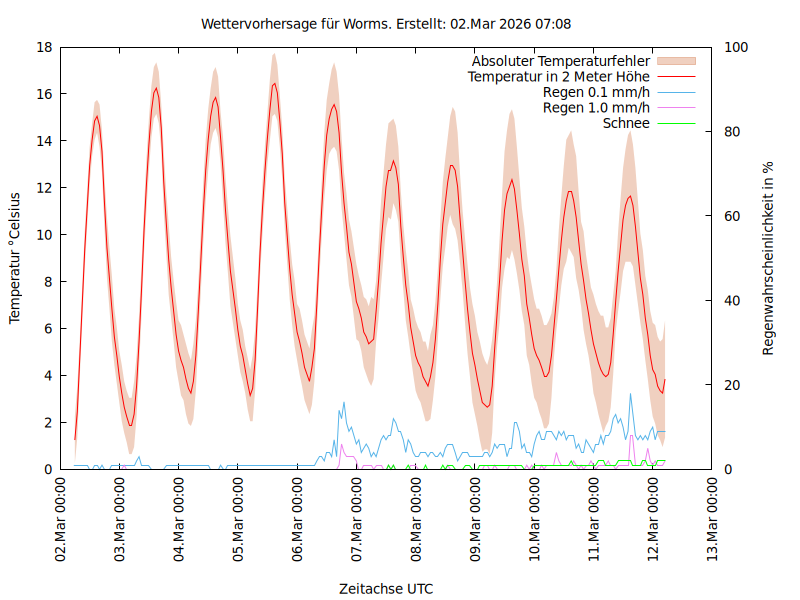Click the 'Temperatur °Celsius' axis label
This screenshot has height=600, width=800.
click(15, 258)
